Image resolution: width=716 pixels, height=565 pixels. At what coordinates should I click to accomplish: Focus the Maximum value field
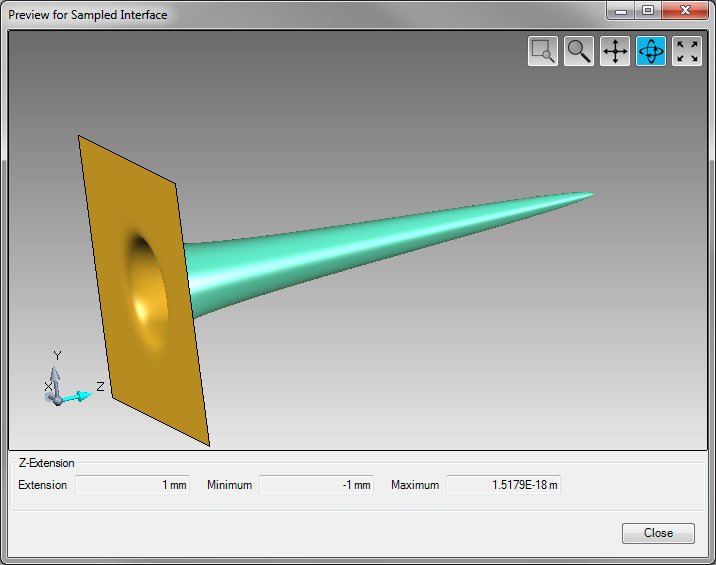(x=503, y=485)
